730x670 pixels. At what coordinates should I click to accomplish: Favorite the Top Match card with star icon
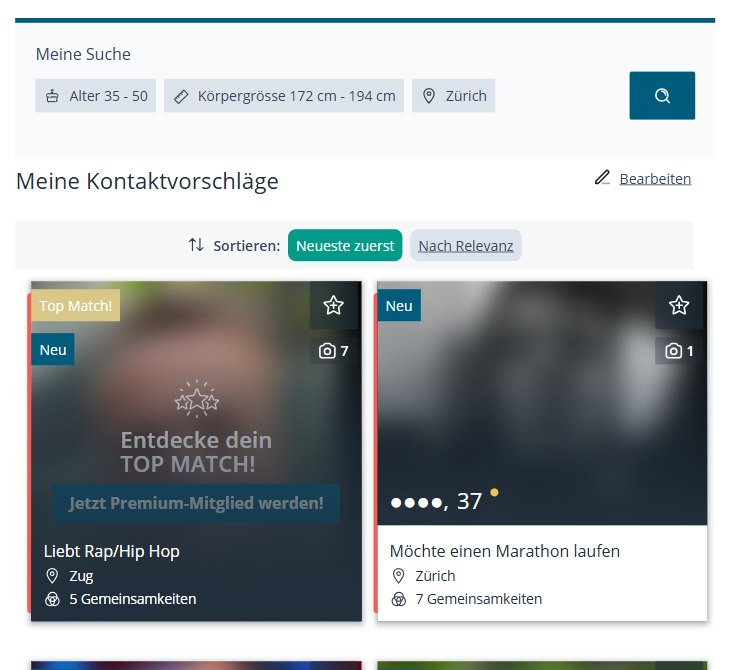[333, 305]
